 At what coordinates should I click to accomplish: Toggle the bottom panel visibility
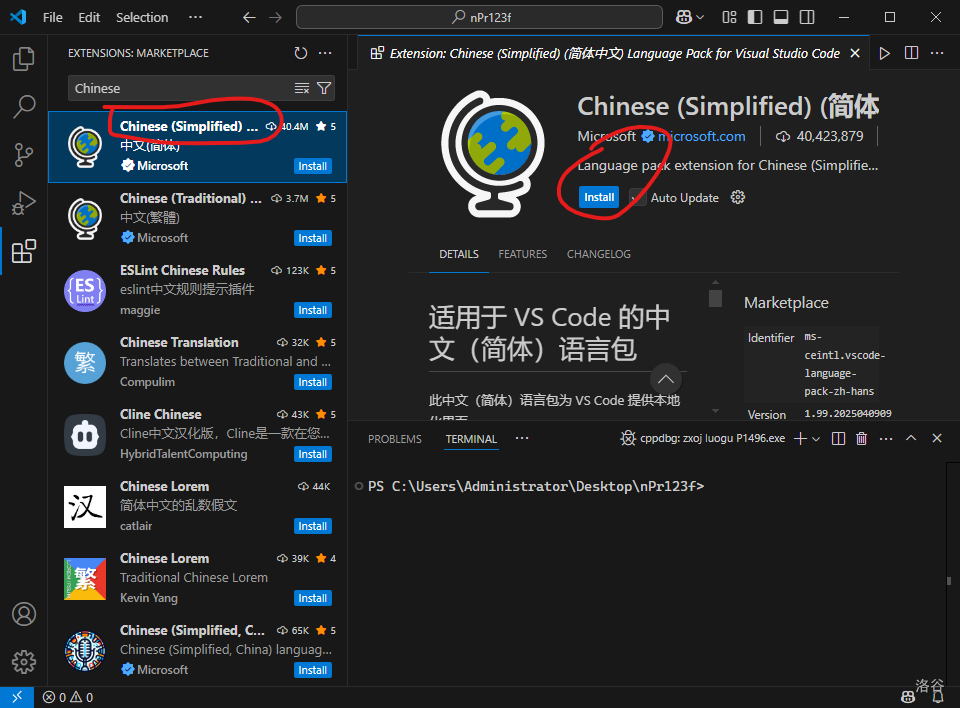click(x=780, y=17)
